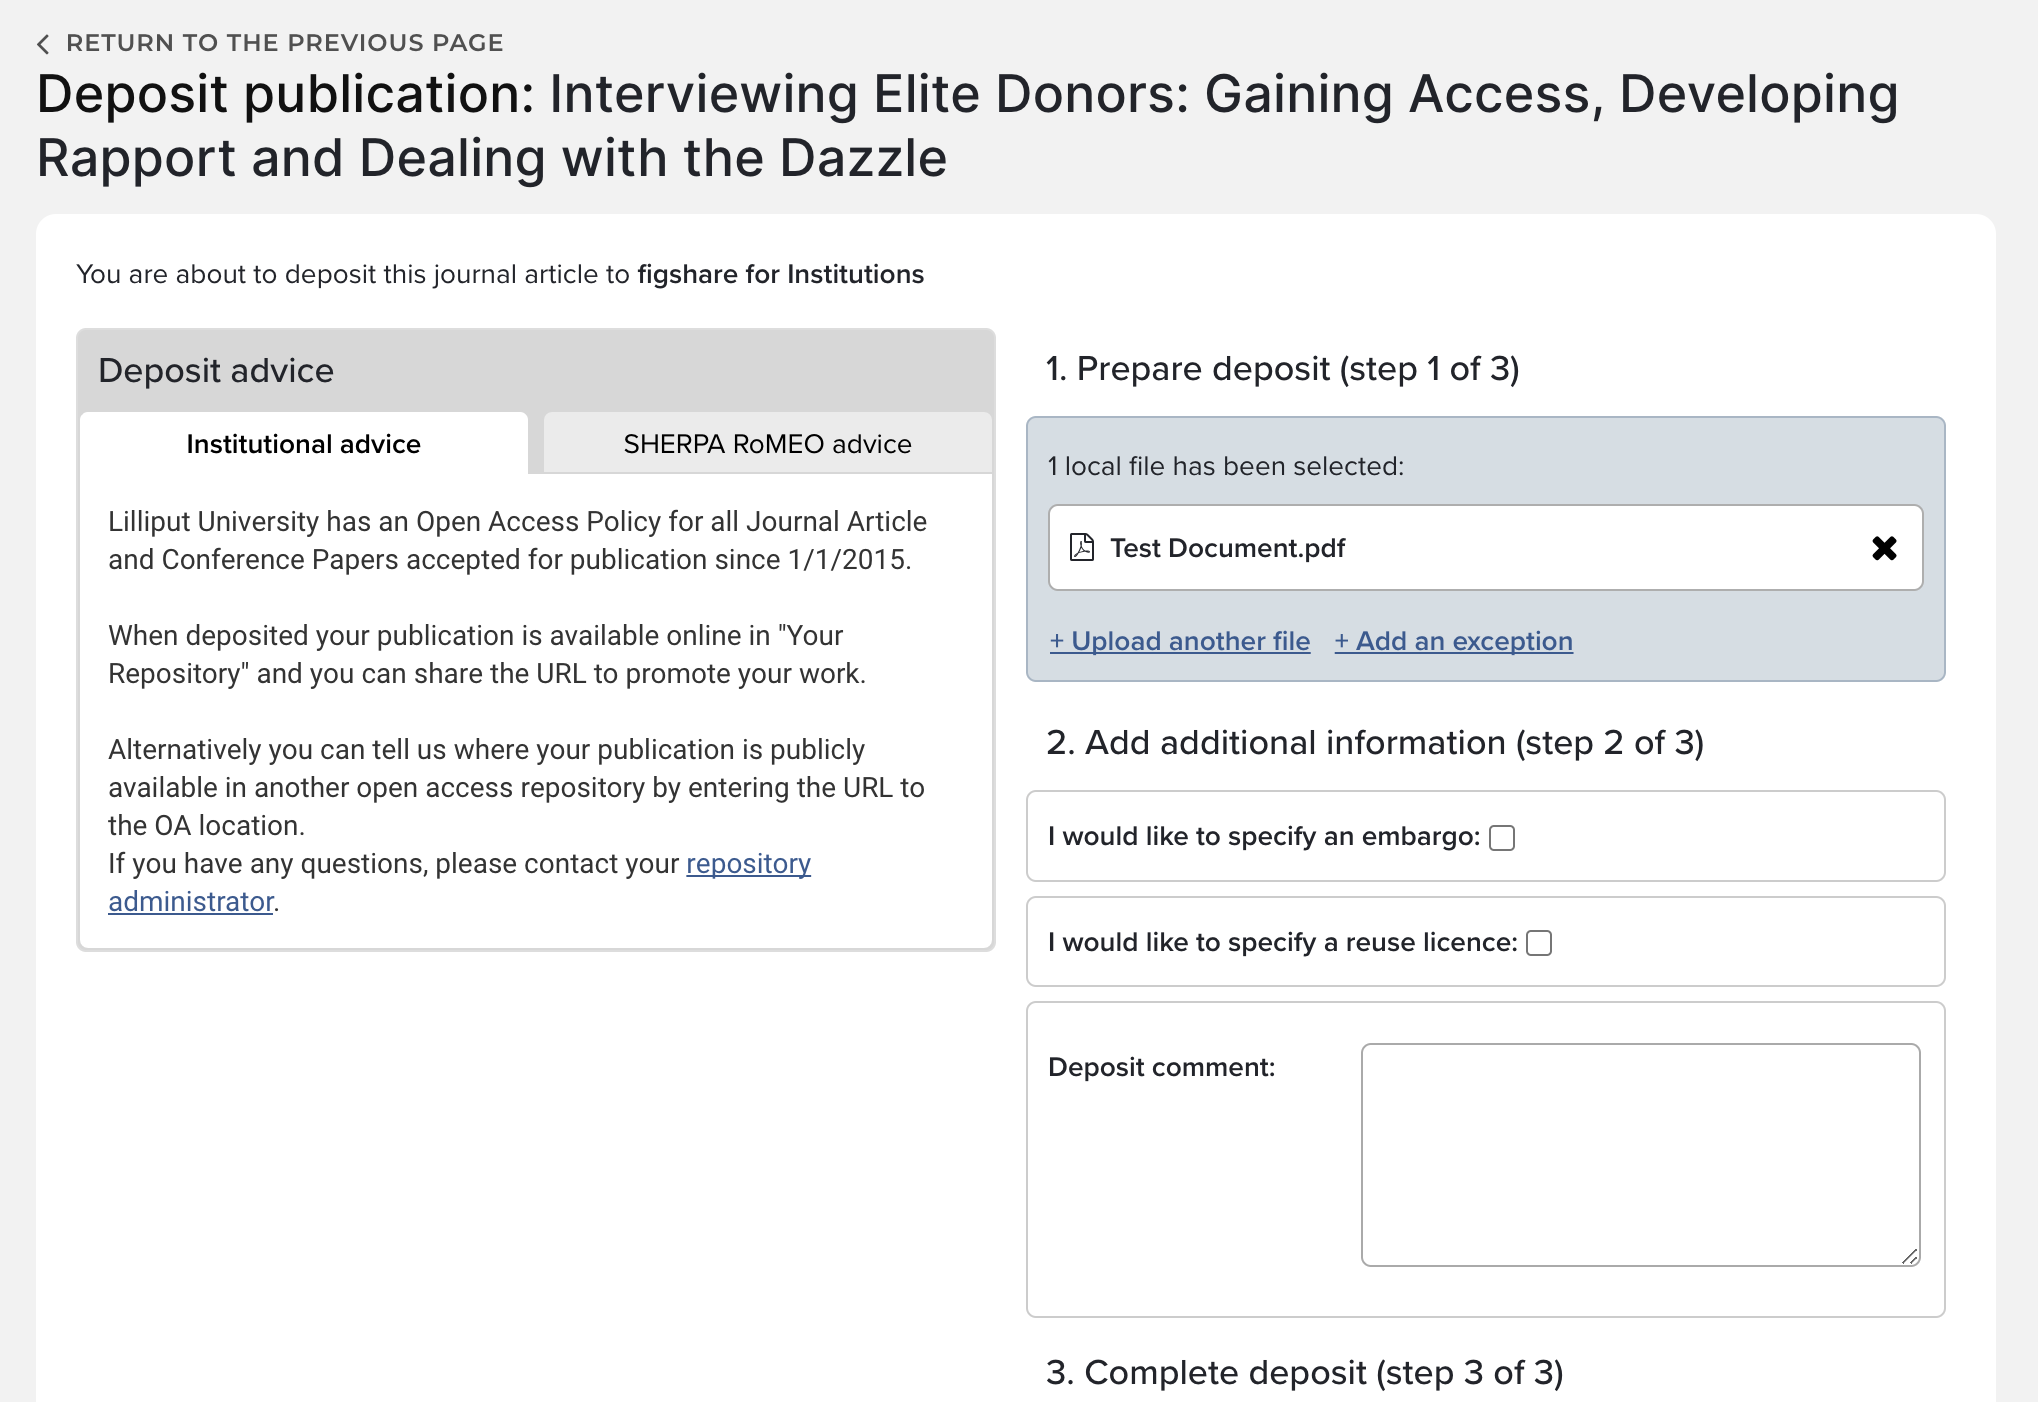Click the Add an exception link

coord(1454,641)
